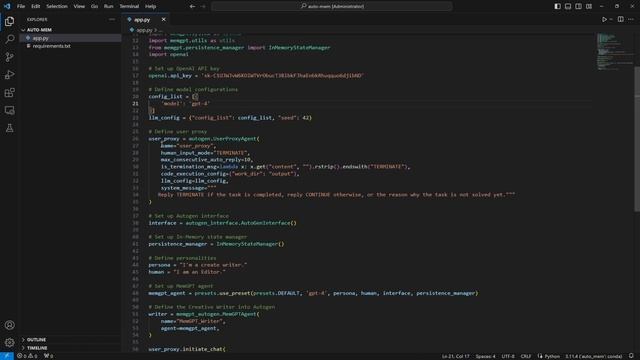Click the Ln 21, Col 17 status item
Image resolution: width=640 pixels, height=360 pixels.
[x=455, y=356]
